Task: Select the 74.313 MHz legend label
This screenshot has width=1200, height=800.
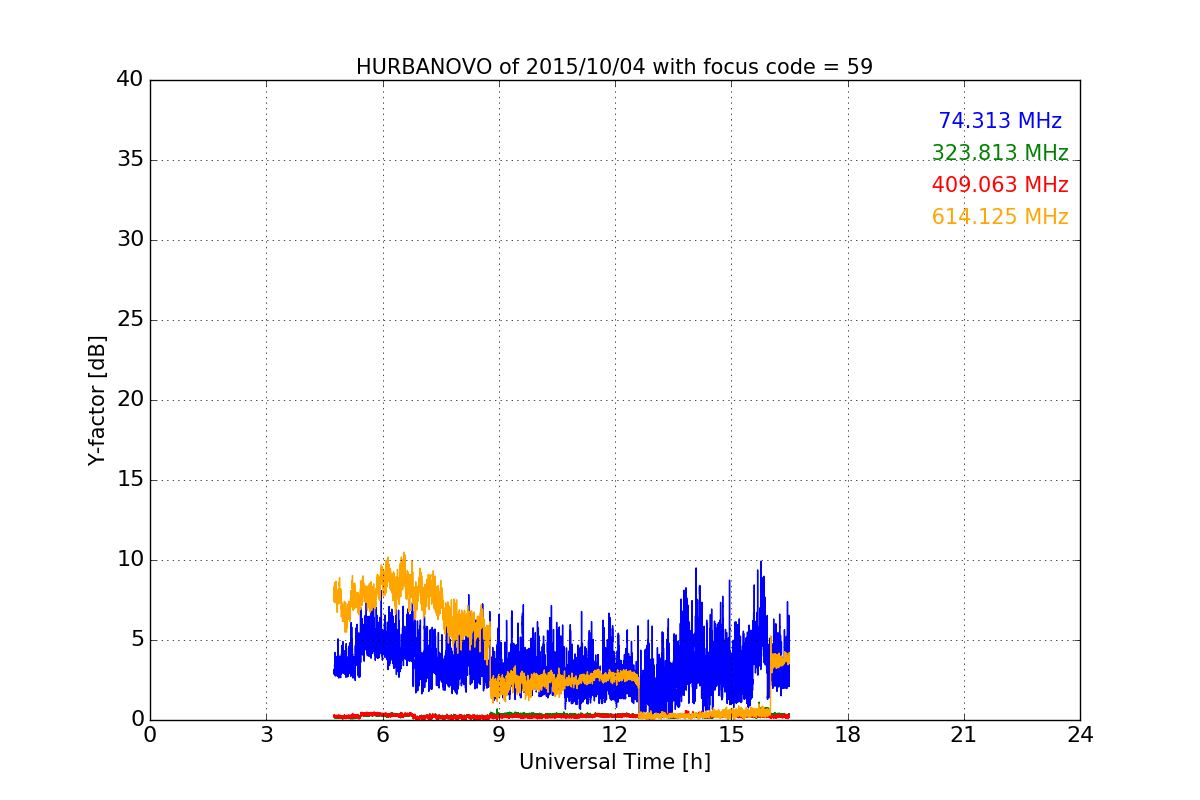Action: (x=1000, y=121)
